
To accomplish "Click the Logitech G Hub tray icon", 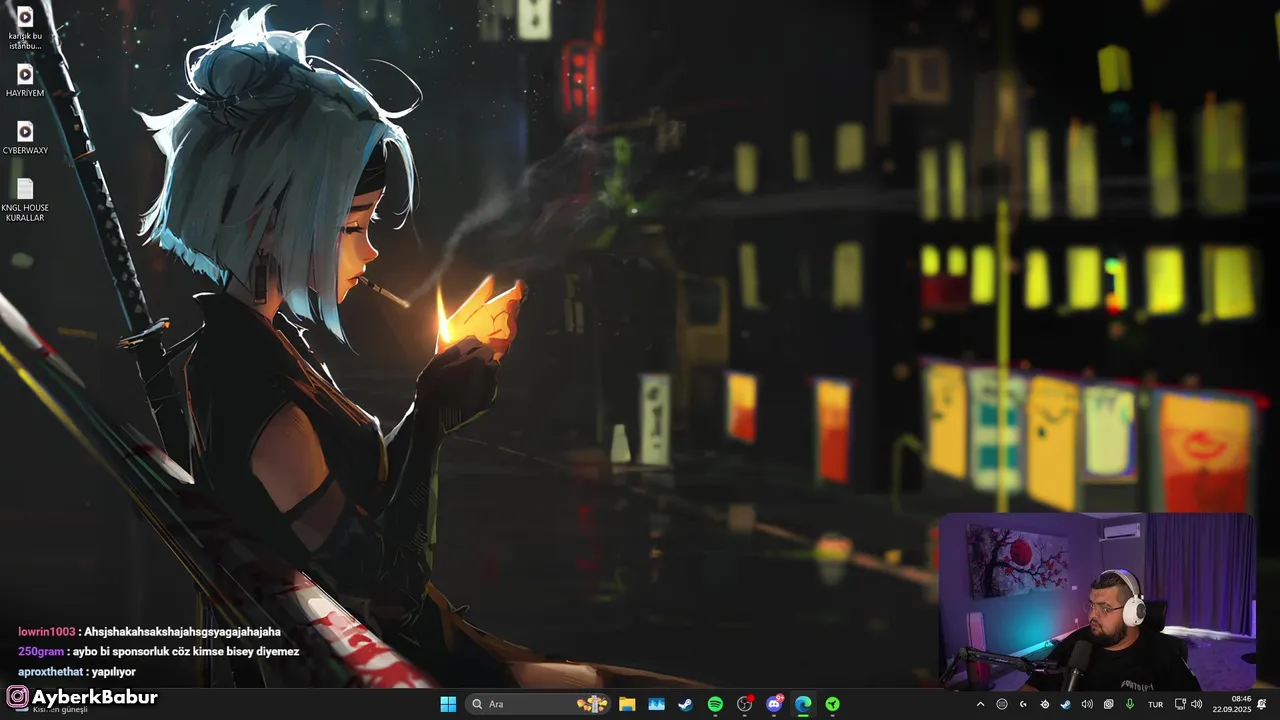I will [x=1023, y=704].
